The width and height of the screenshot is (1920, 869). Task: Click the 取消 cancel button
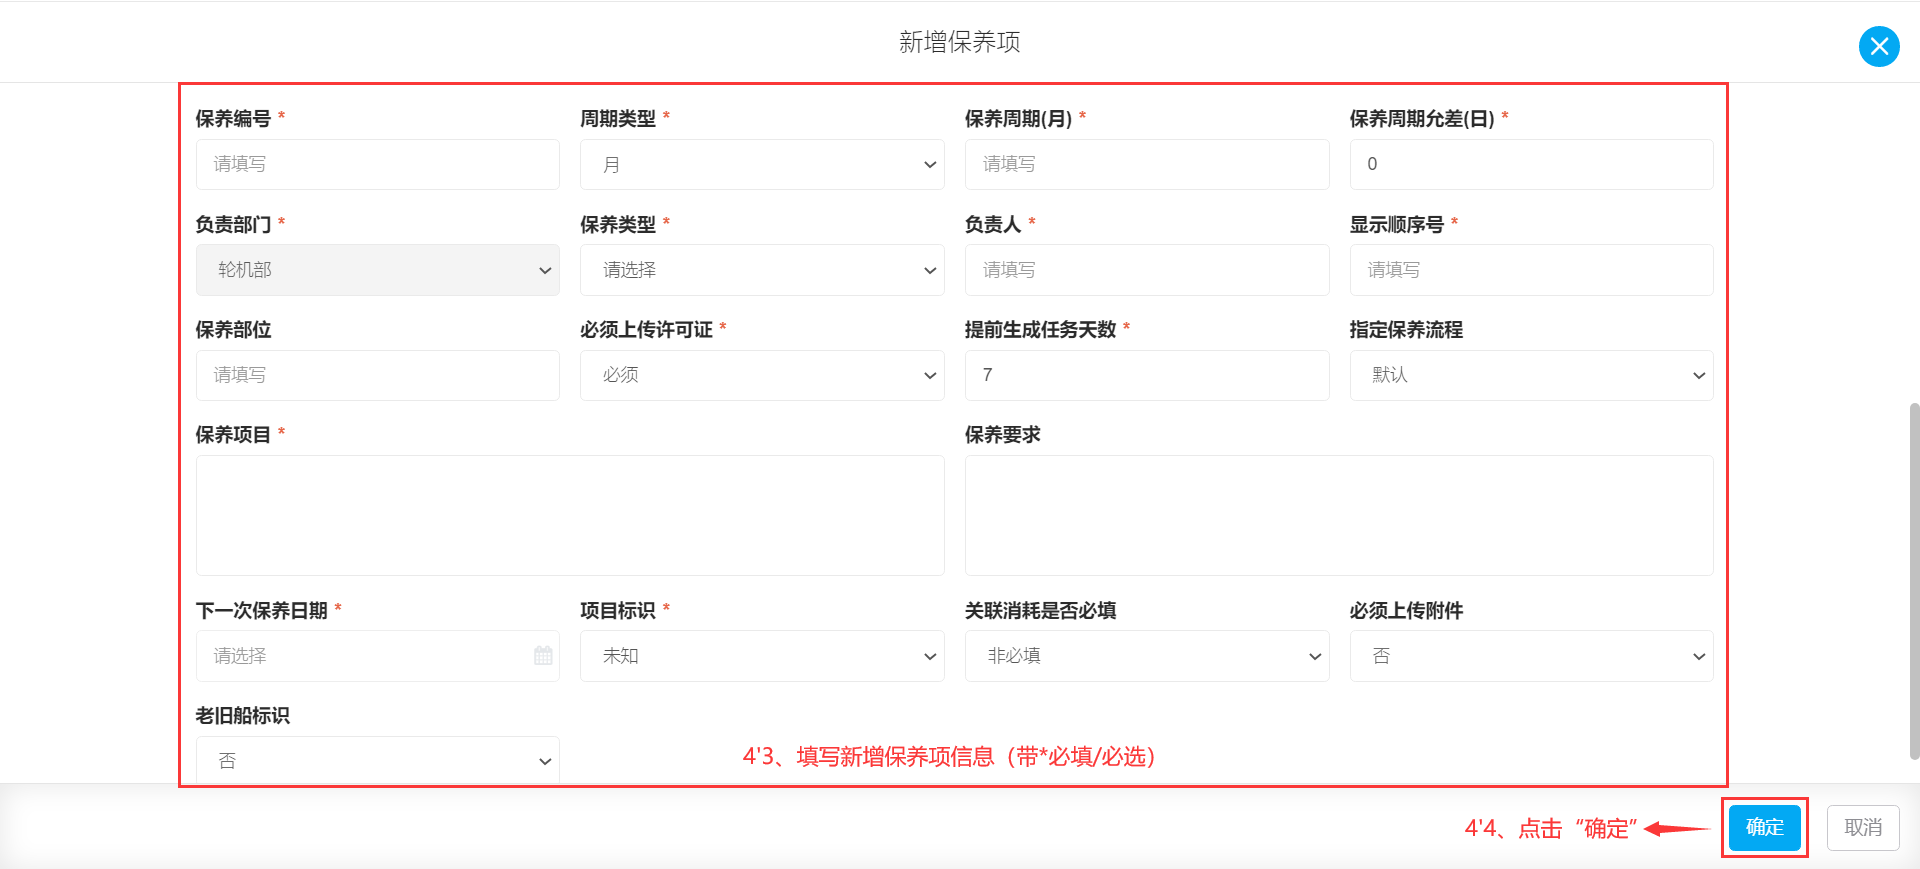click(1863, 827)
